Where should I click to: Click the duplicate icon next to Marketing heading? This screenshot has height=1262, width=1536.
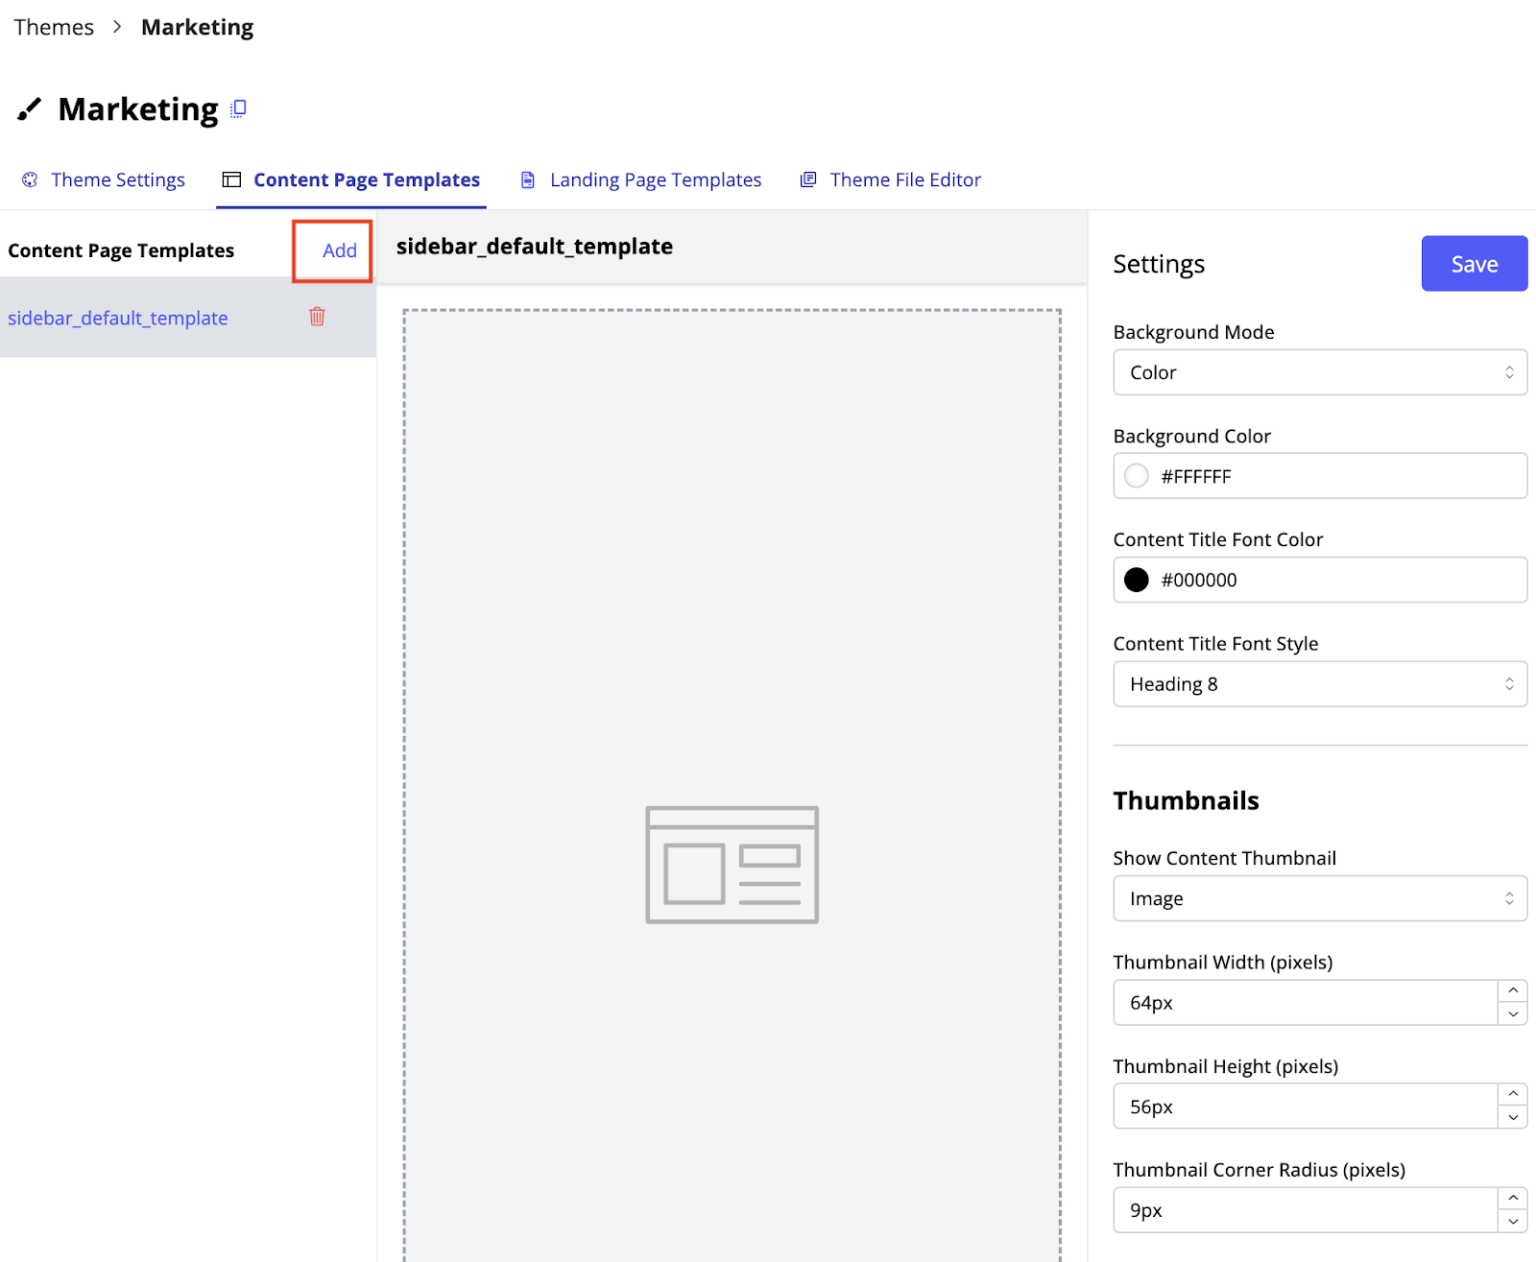(238, 108)
